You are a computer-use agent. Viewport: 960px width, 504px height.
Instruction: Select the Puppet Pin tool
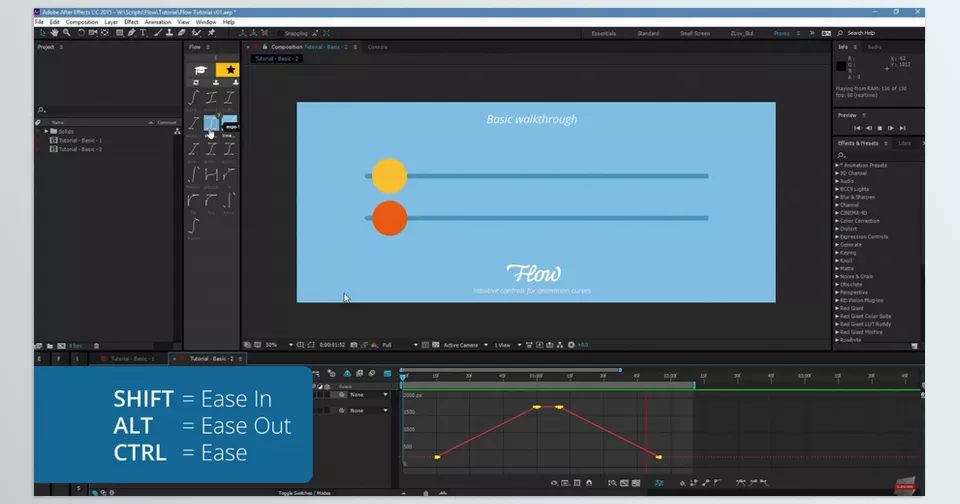pyautogui.click(x=211, y=33)
